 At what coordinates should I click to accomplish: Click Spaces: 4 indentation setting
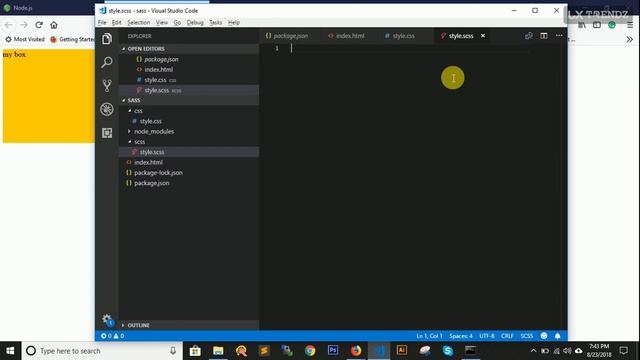tap(461, 336)
